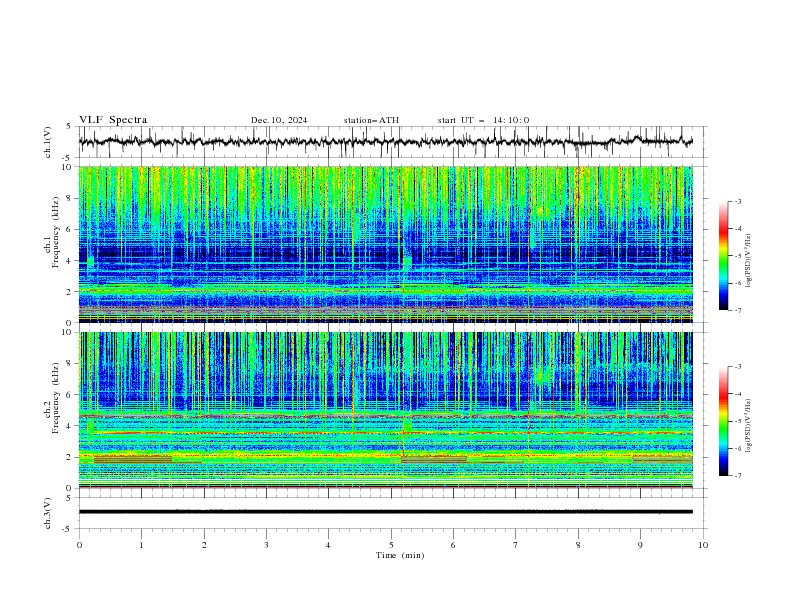Click the ch.2 PSD color scale bar

[x=723, y=421]
